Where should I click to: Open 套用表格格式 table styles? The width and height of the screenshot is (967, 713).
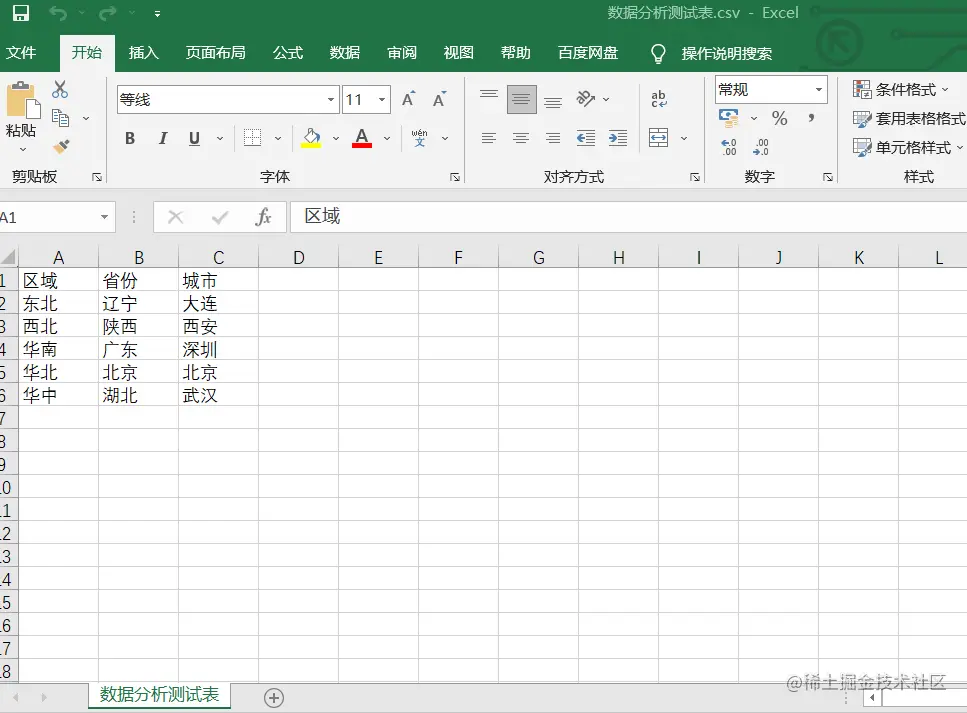pos(909,118)
